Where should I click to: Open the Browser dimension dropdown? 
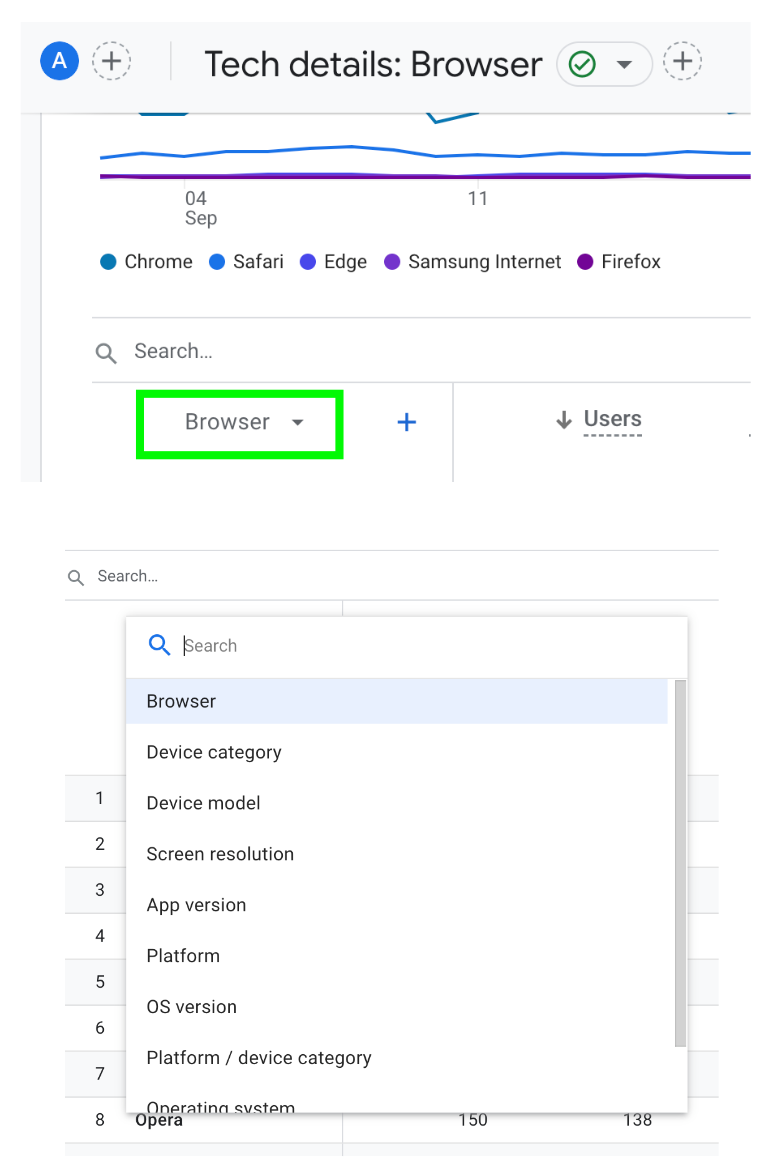(x=240, y=424)
